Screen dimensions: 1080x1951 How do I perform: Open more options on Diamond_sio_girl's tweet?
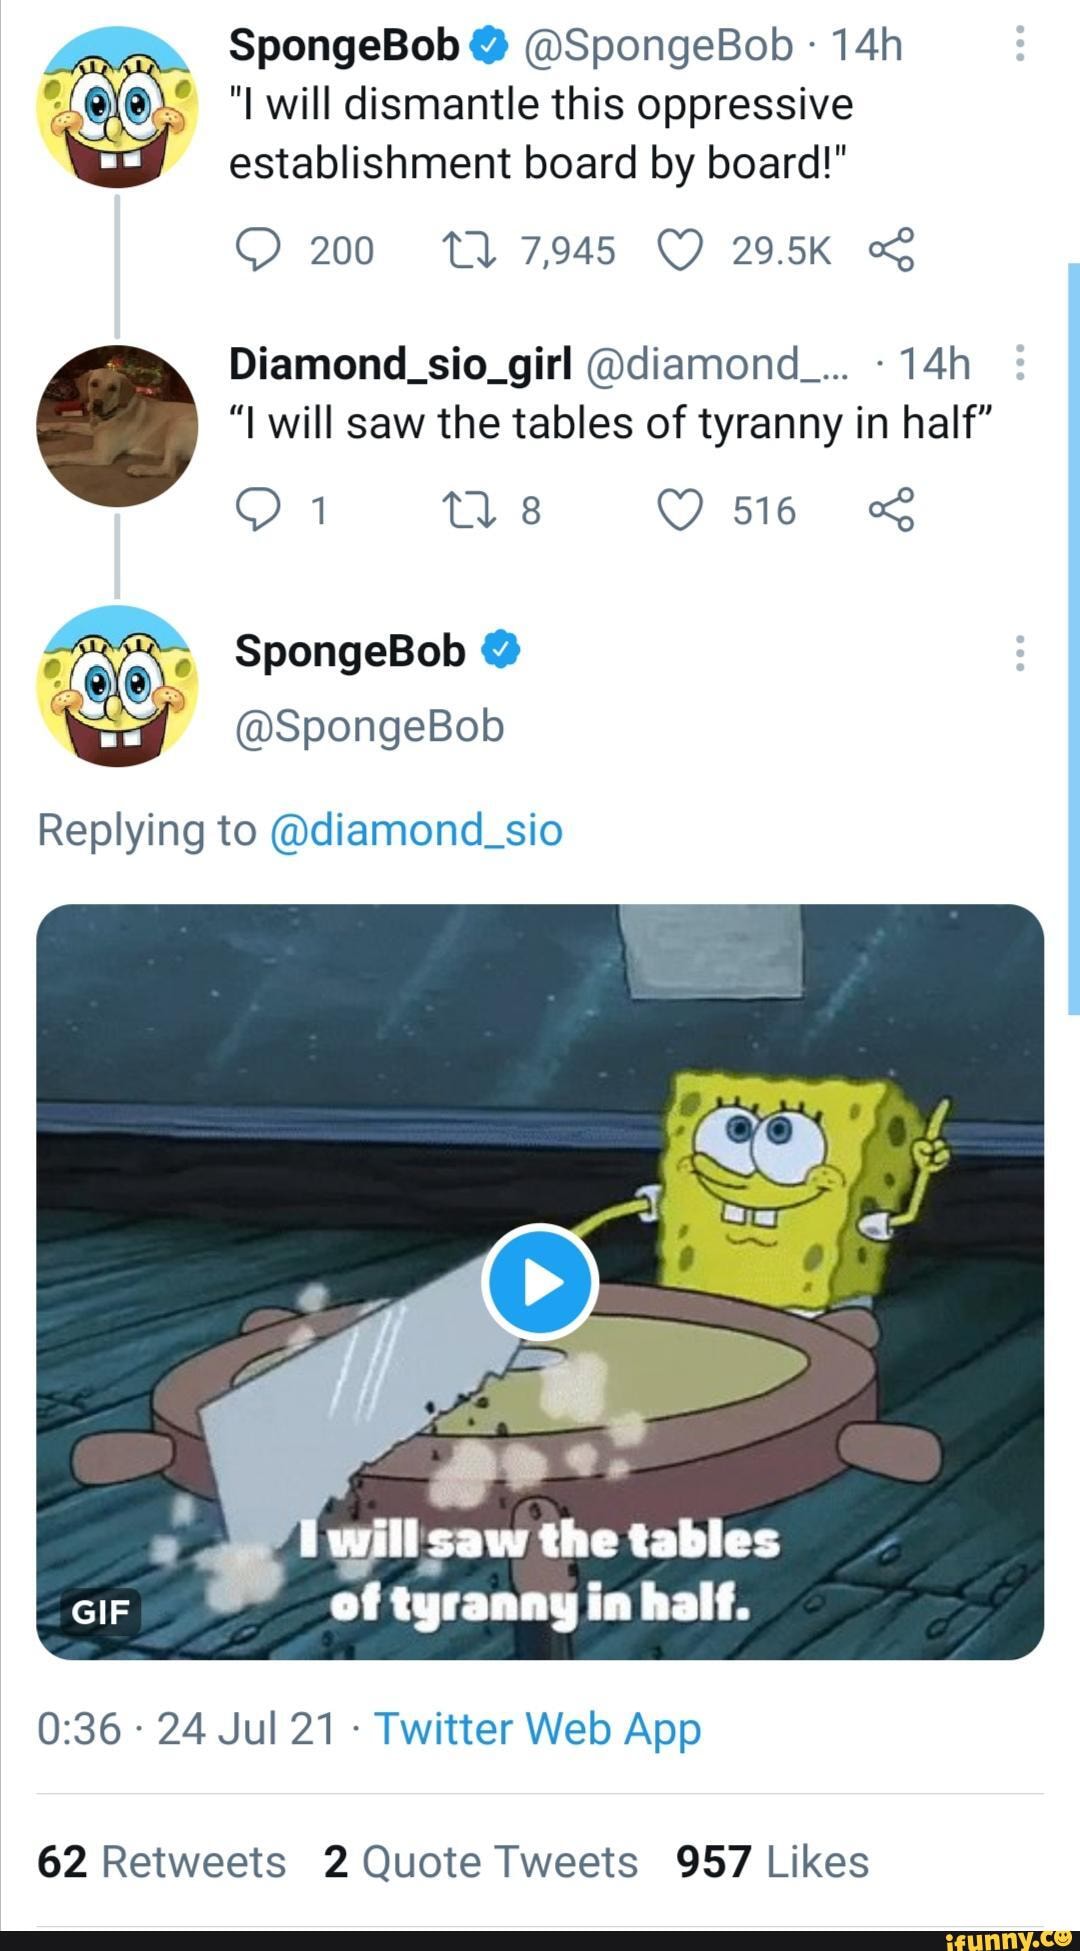1022,360
